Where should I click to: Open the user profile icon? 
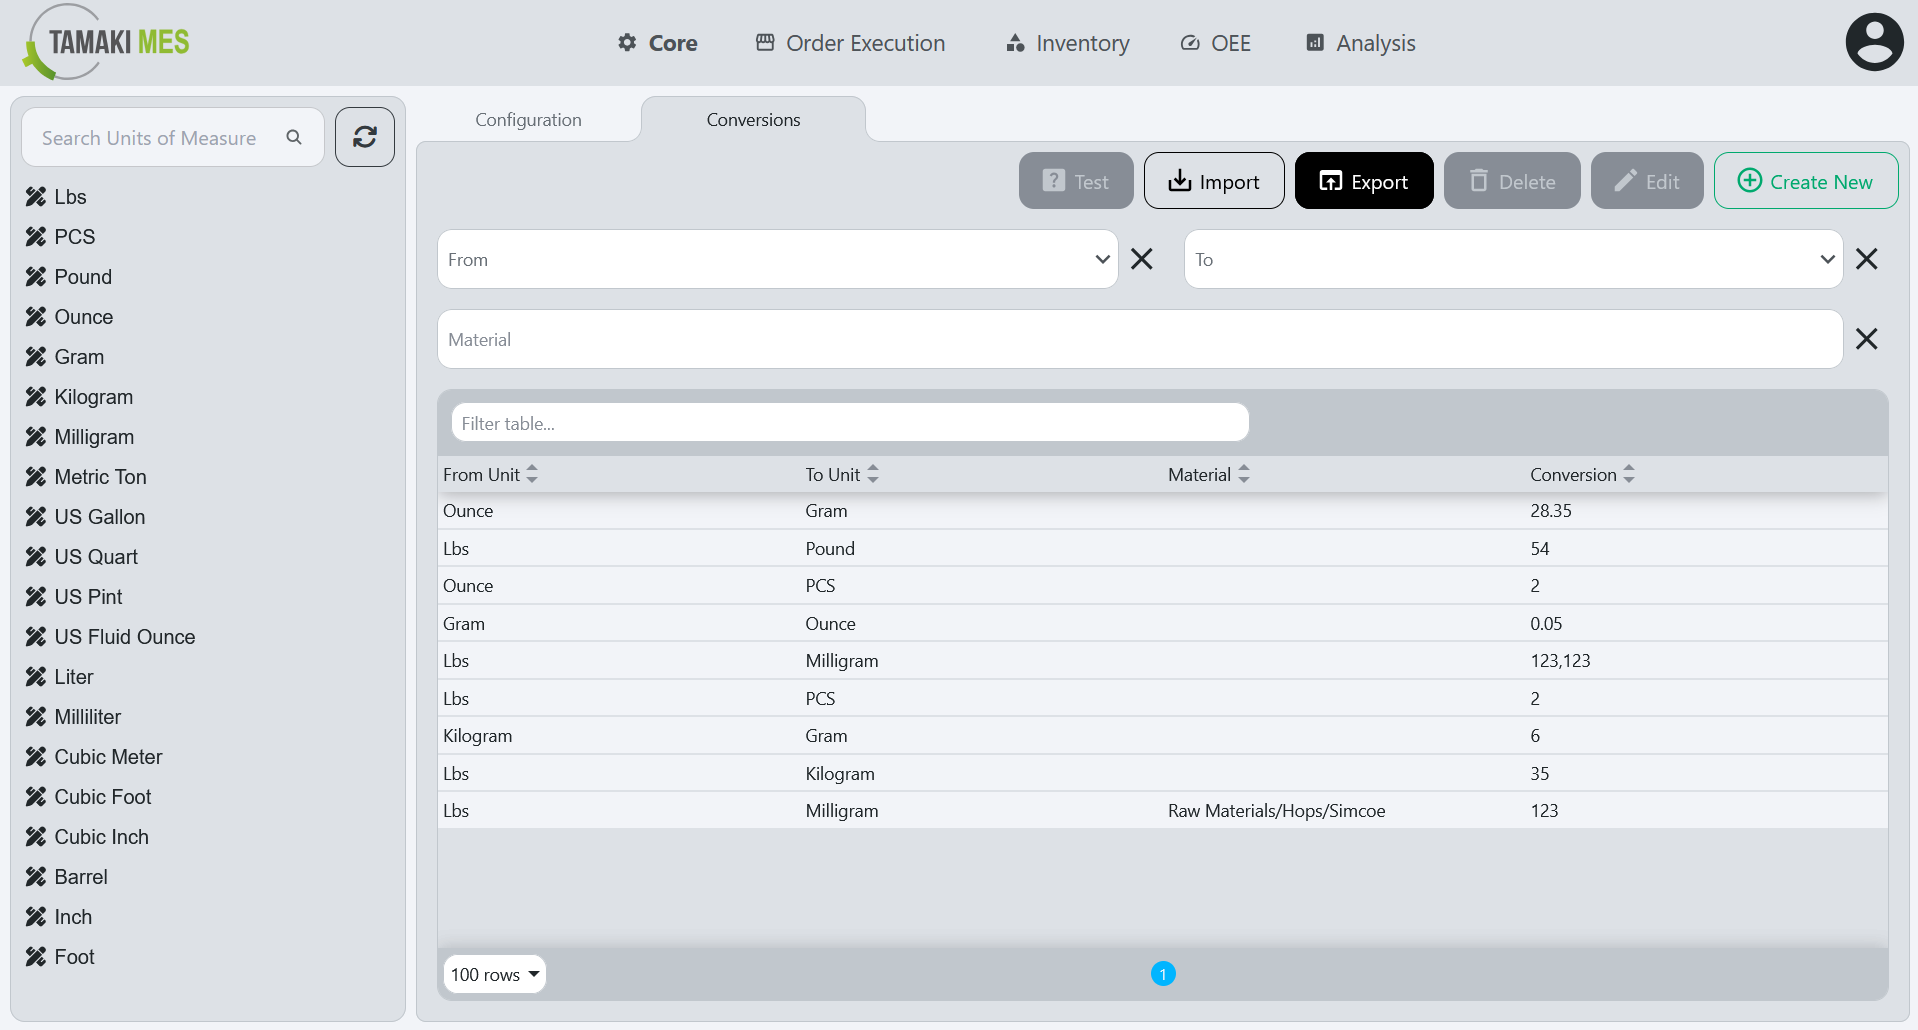pyautogui.click(x=1873, y=41)
